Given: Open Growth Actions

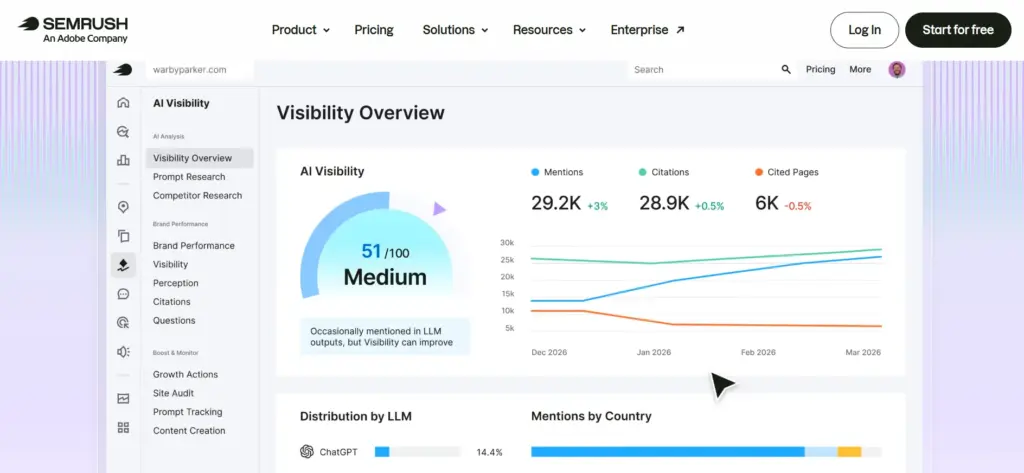Looking at the screenshot, I should 185,374.
